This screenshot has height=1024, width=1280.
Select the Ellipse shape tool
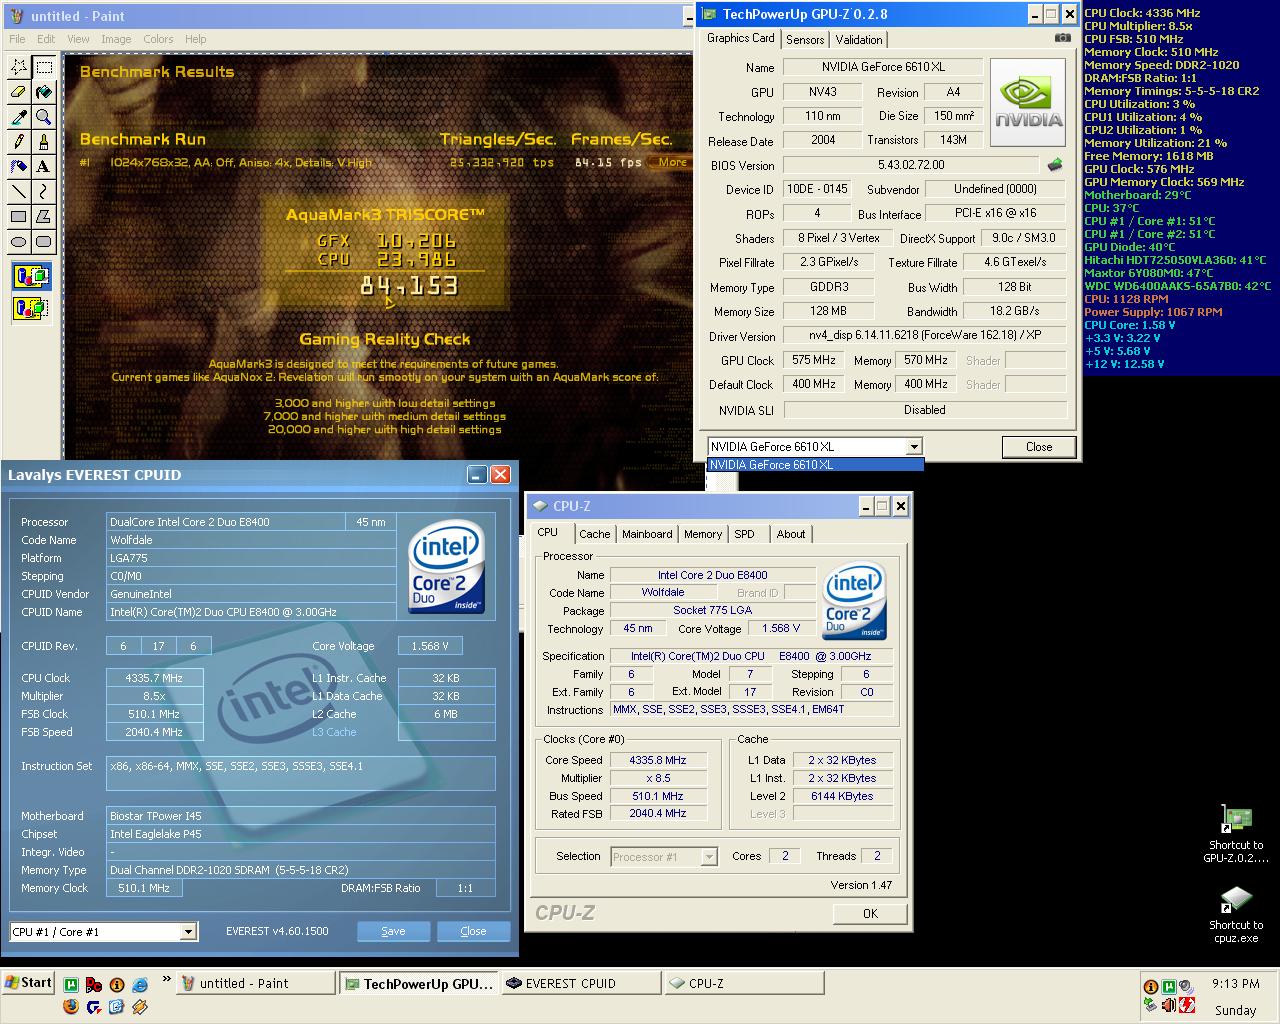coord(19,241)
